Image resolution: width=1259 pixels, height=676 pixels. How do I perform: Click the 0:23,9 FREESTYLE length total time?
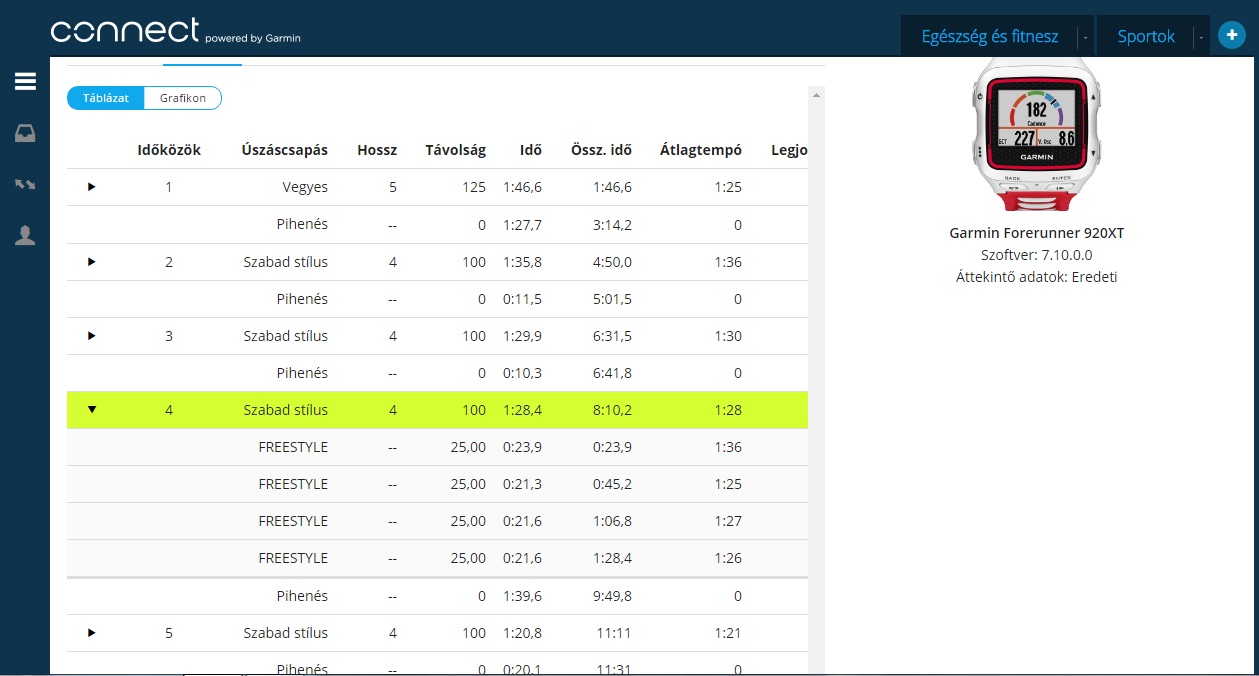[612, 447]
